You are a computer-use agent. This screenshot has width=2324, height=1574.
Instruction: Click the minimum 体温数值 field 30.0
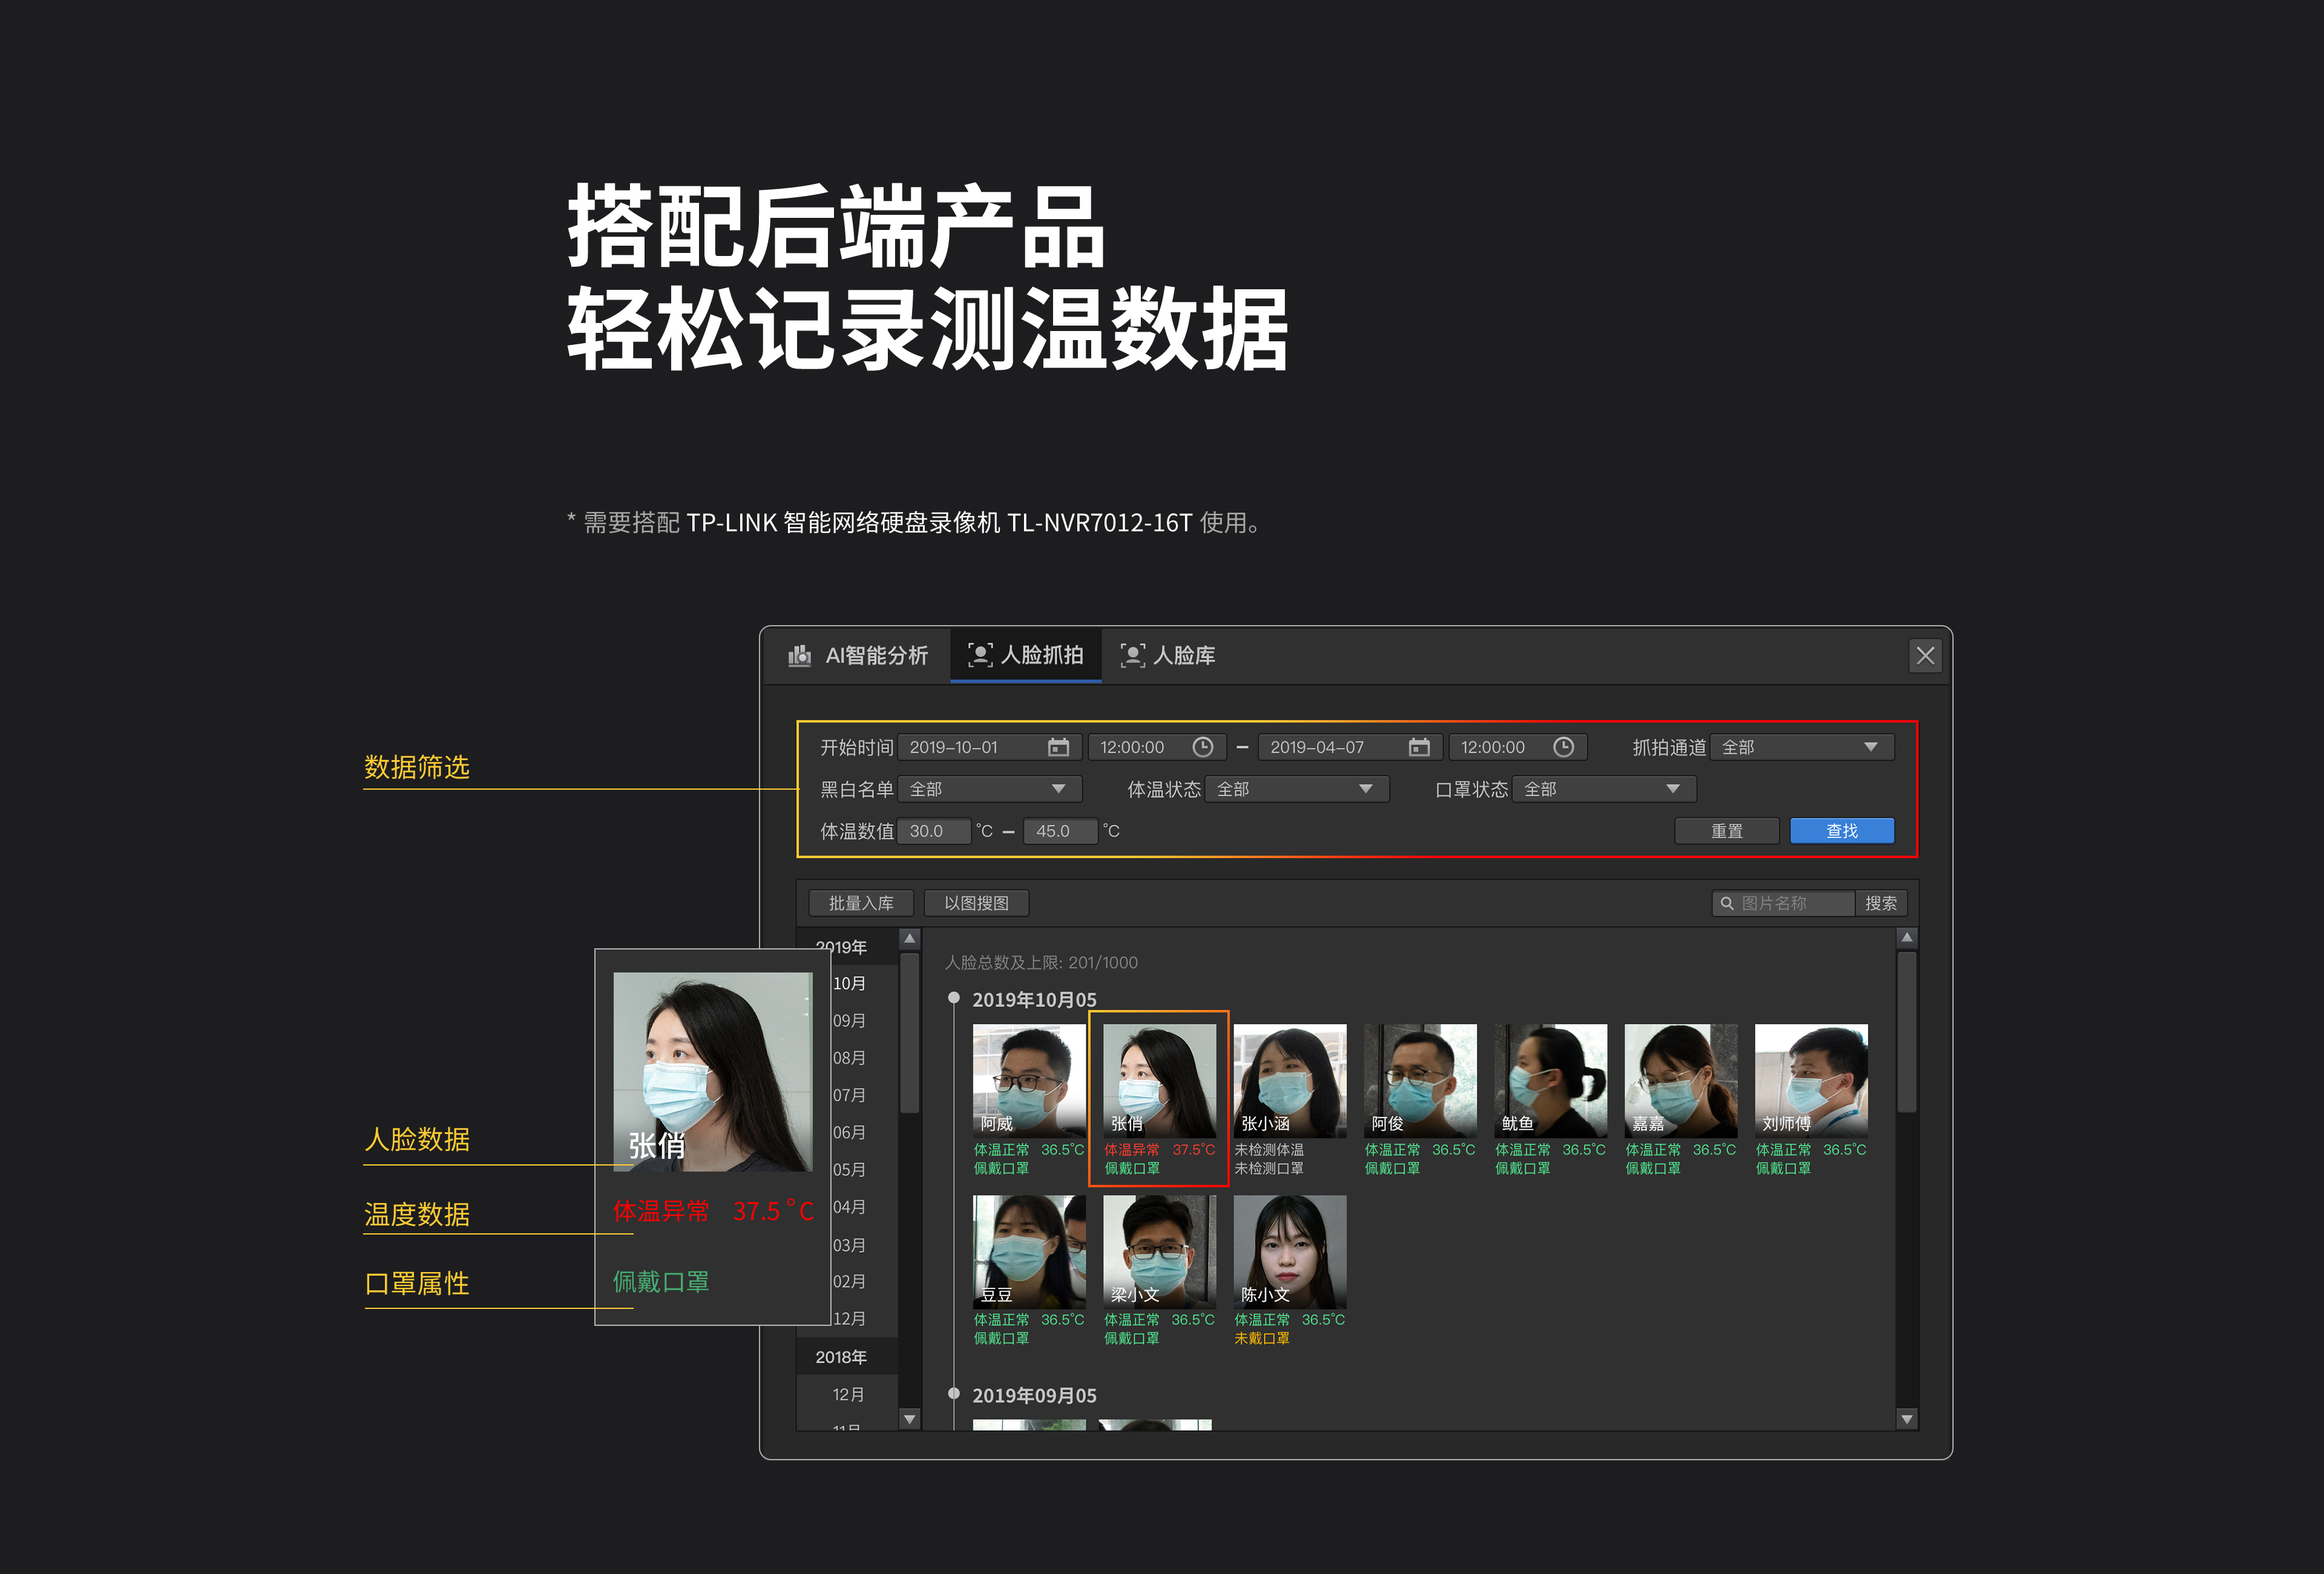[933, 831]
